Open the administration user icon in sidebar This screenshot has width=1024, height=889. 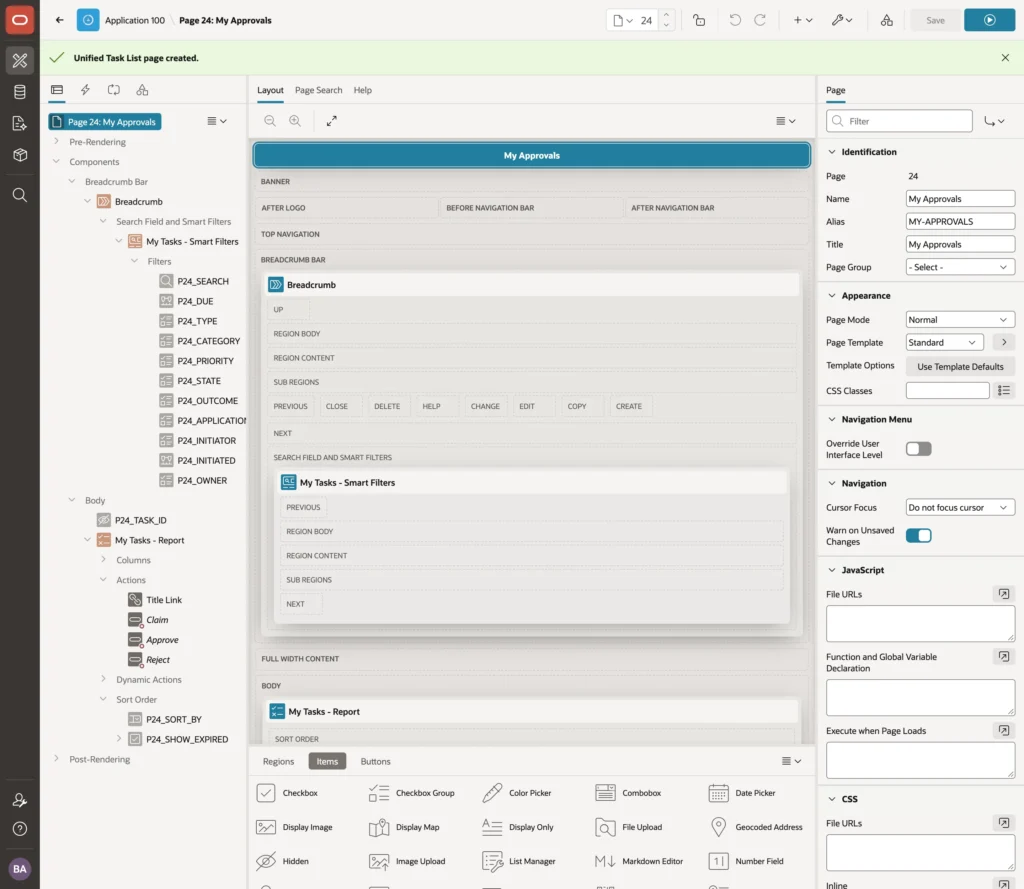20,800
